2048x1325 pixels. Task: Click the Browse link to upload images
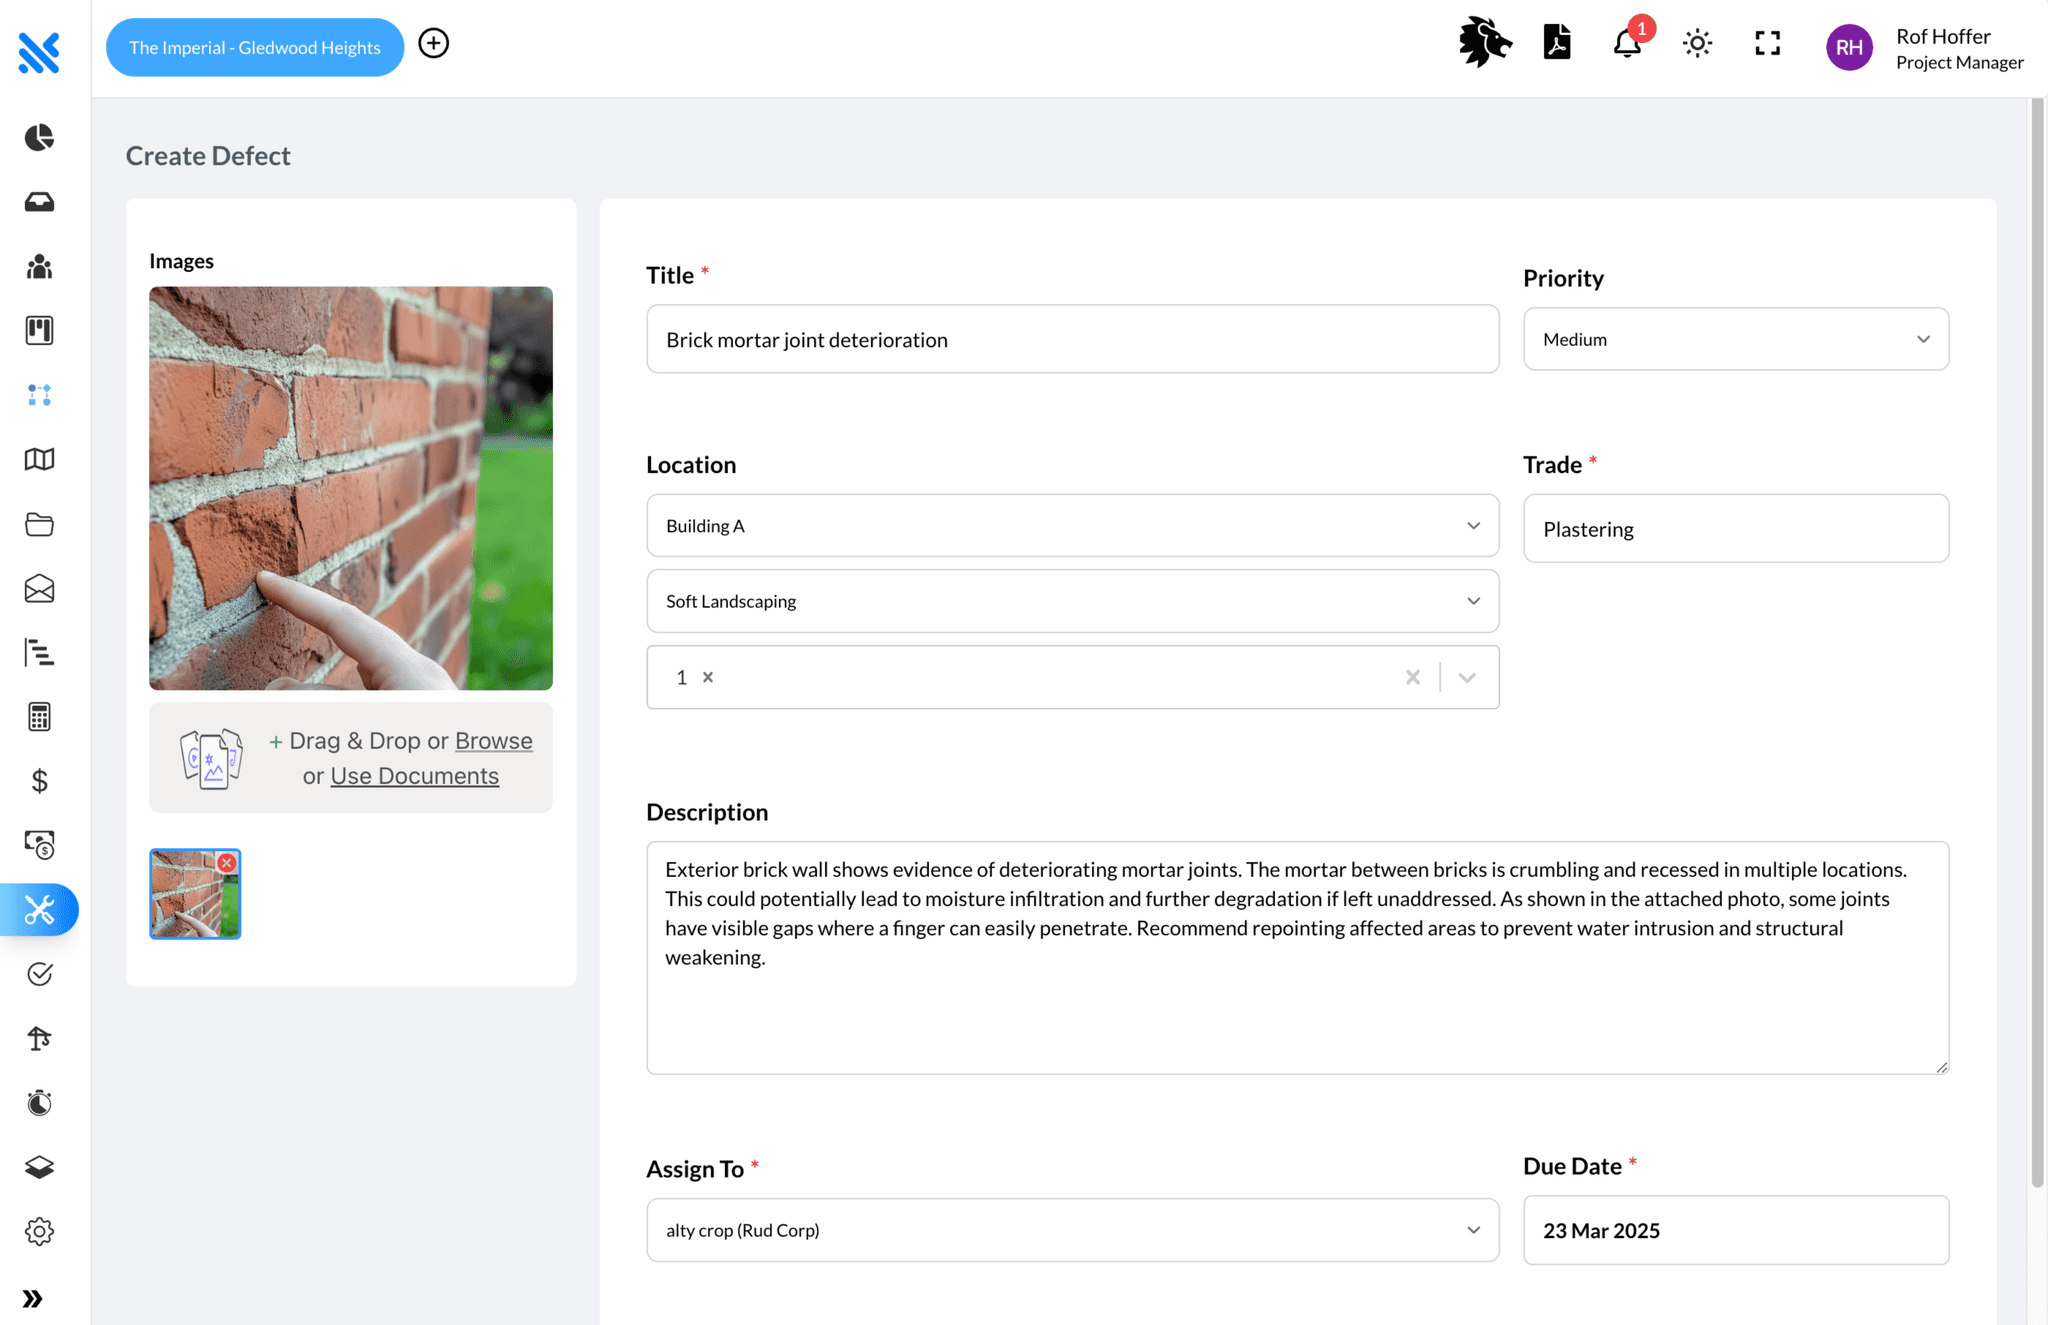[493, 741]
